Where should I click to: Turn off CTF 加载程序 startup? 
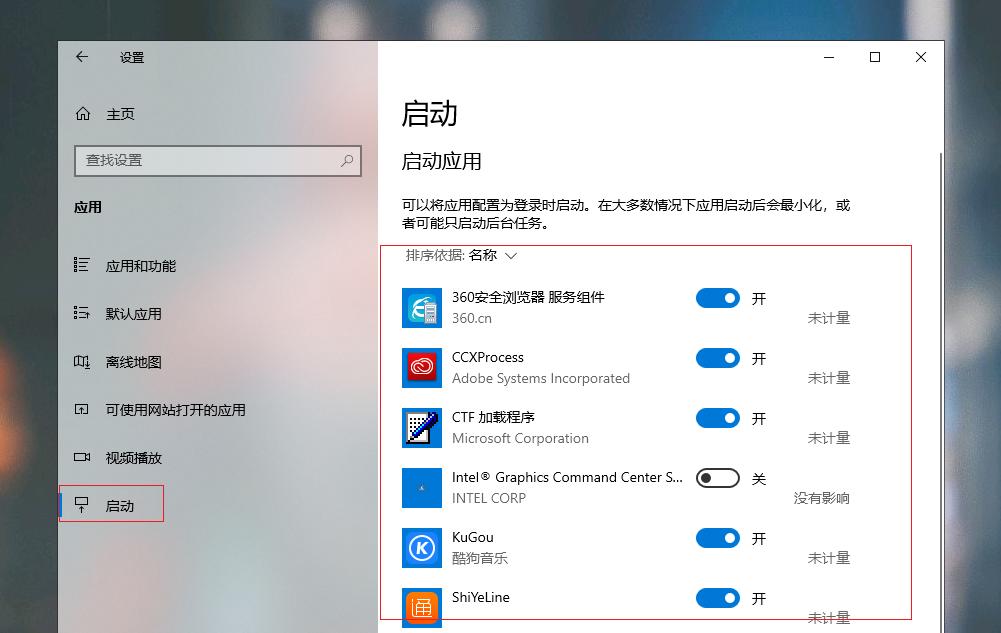click(x=717, y=418)
